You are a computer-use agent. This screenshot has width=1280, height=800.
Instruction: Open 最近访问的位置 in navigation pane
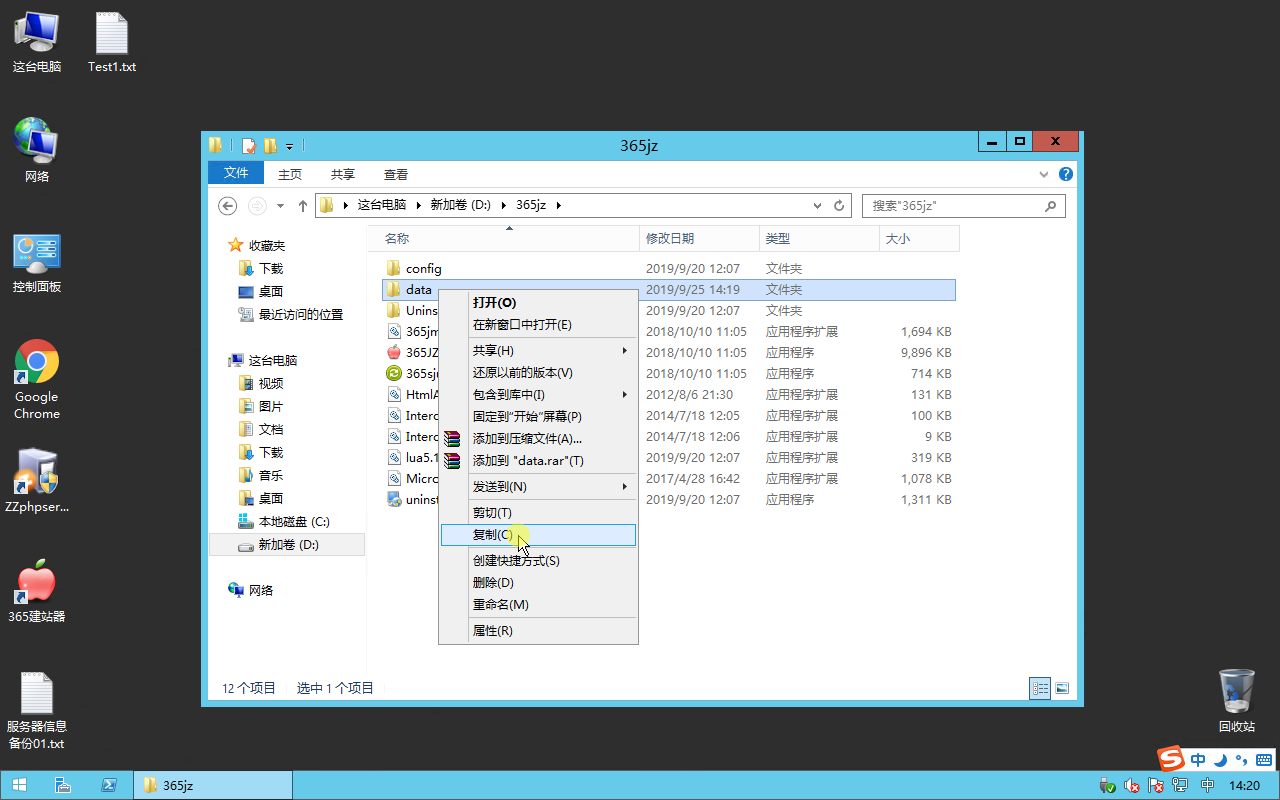tap(291, 315)
